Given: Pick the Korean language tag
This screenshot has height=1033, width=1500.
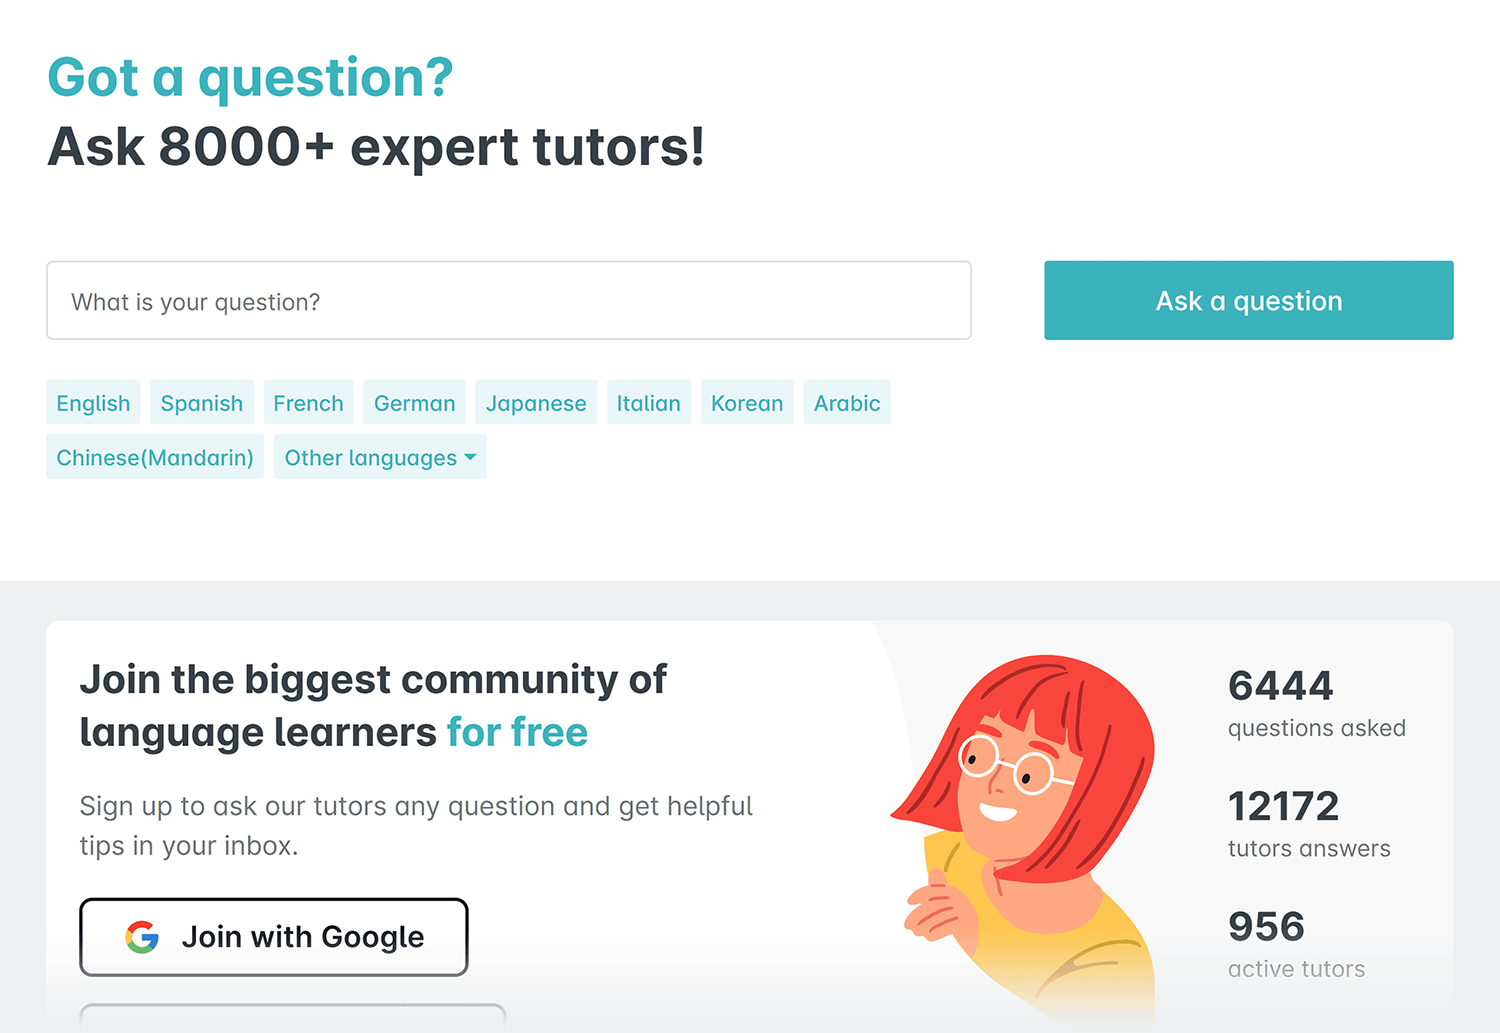Looking at the screenshot, I should (x=747, y=402).
